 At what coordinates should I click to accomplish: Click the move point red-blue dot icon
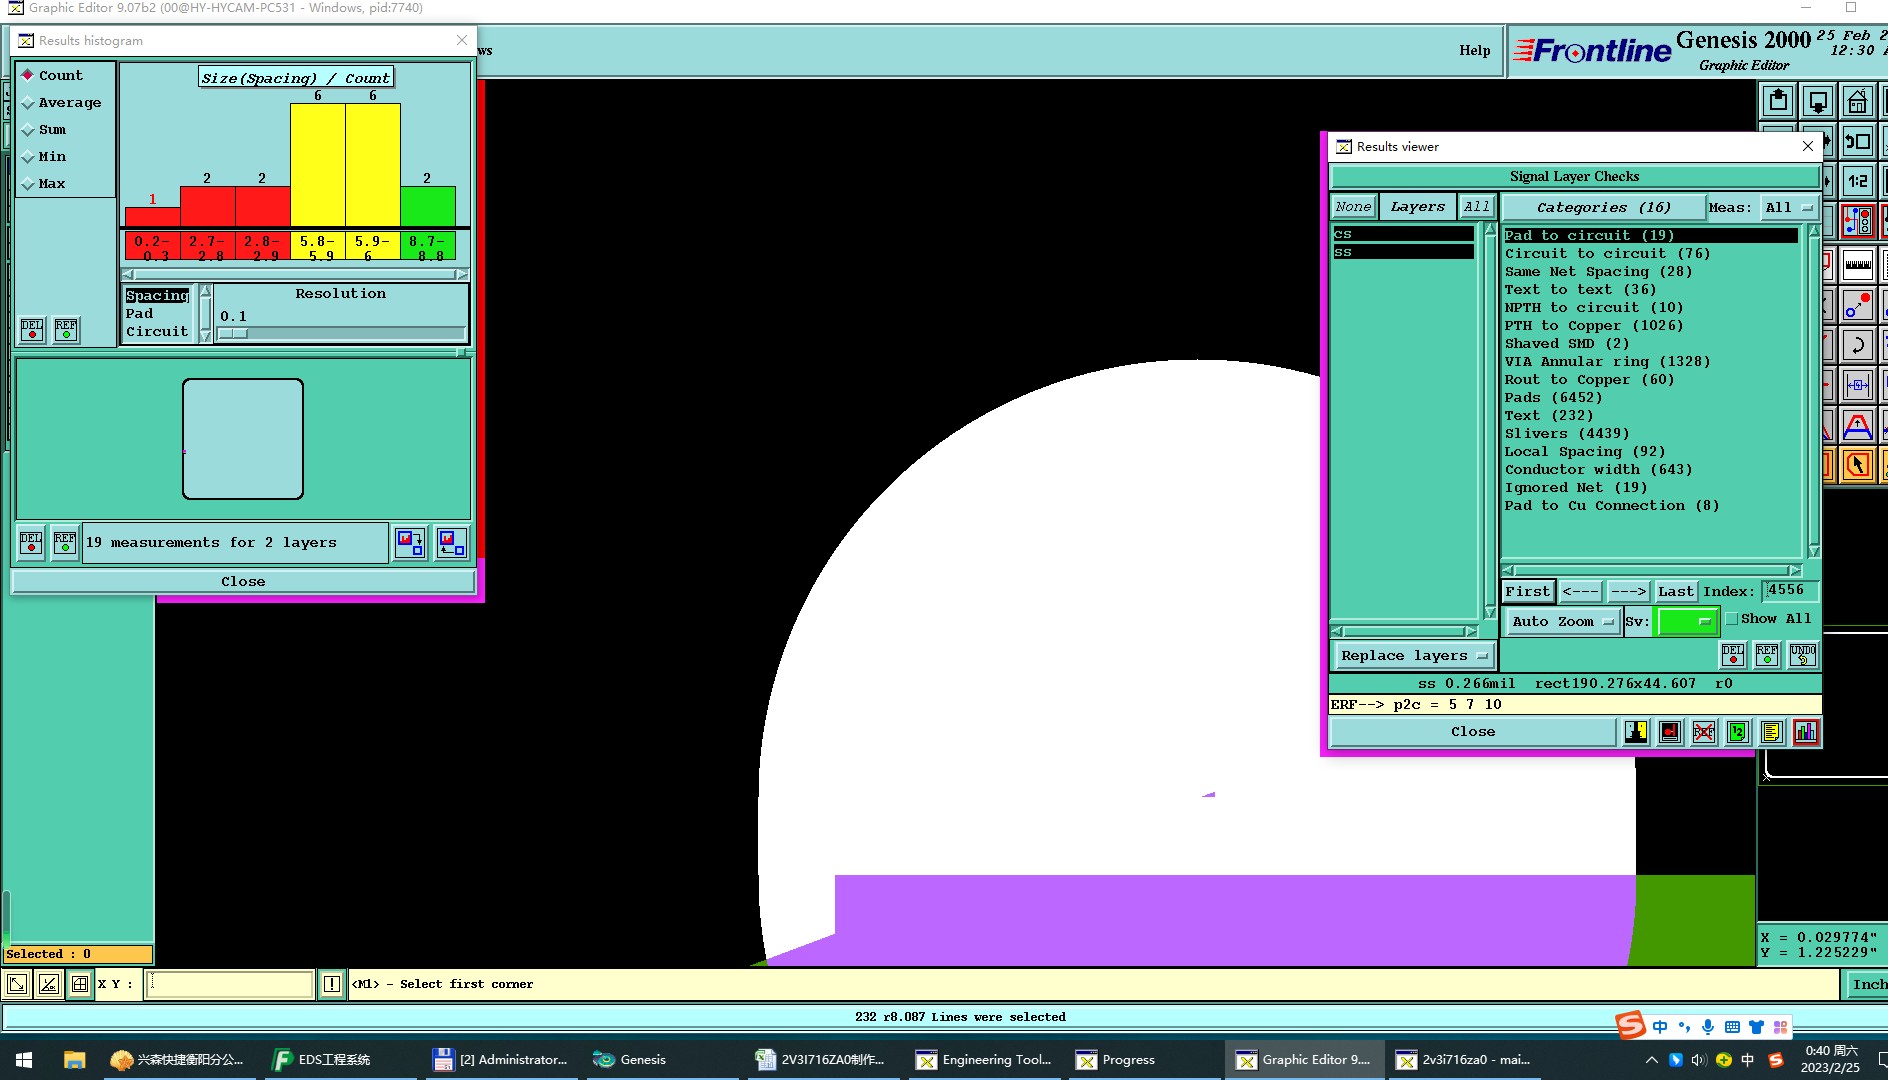(x=1858, y=305)
